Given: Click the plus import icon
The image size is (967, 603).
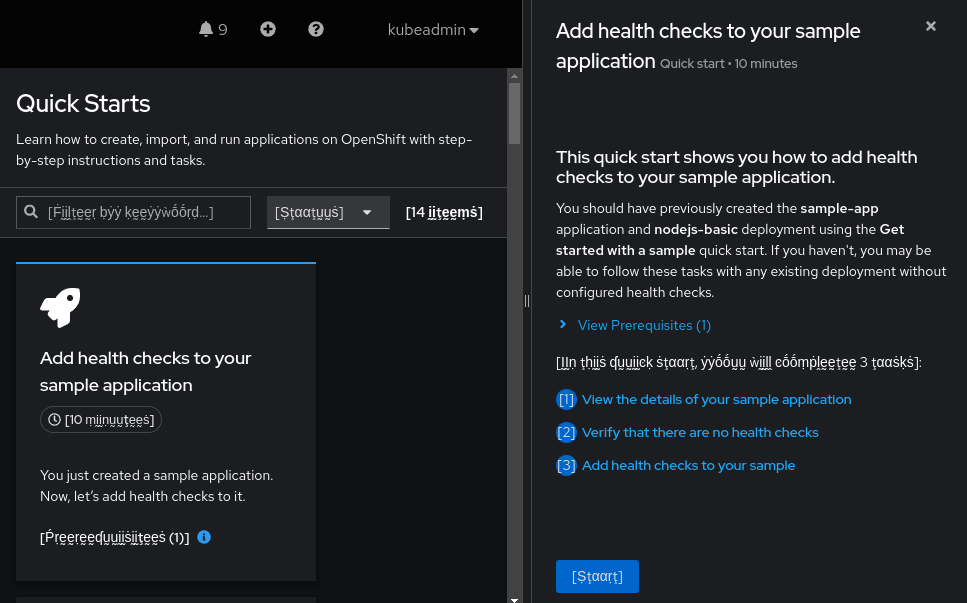Looking at the screenshot, I should click(268, 29).
